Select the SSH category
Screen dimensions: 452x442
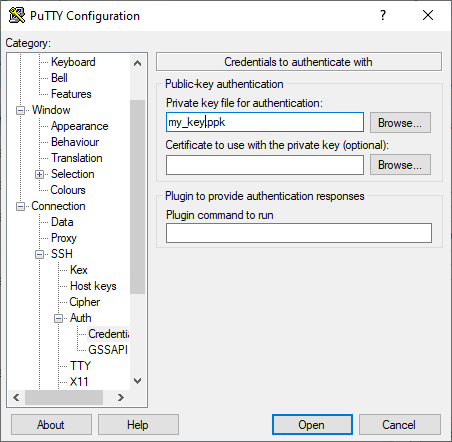(62, 254)
